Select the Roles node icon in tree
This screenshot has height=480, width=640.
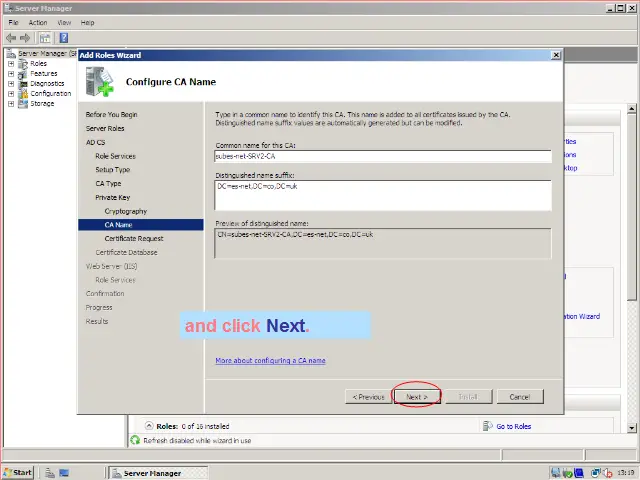pos(23,63)
